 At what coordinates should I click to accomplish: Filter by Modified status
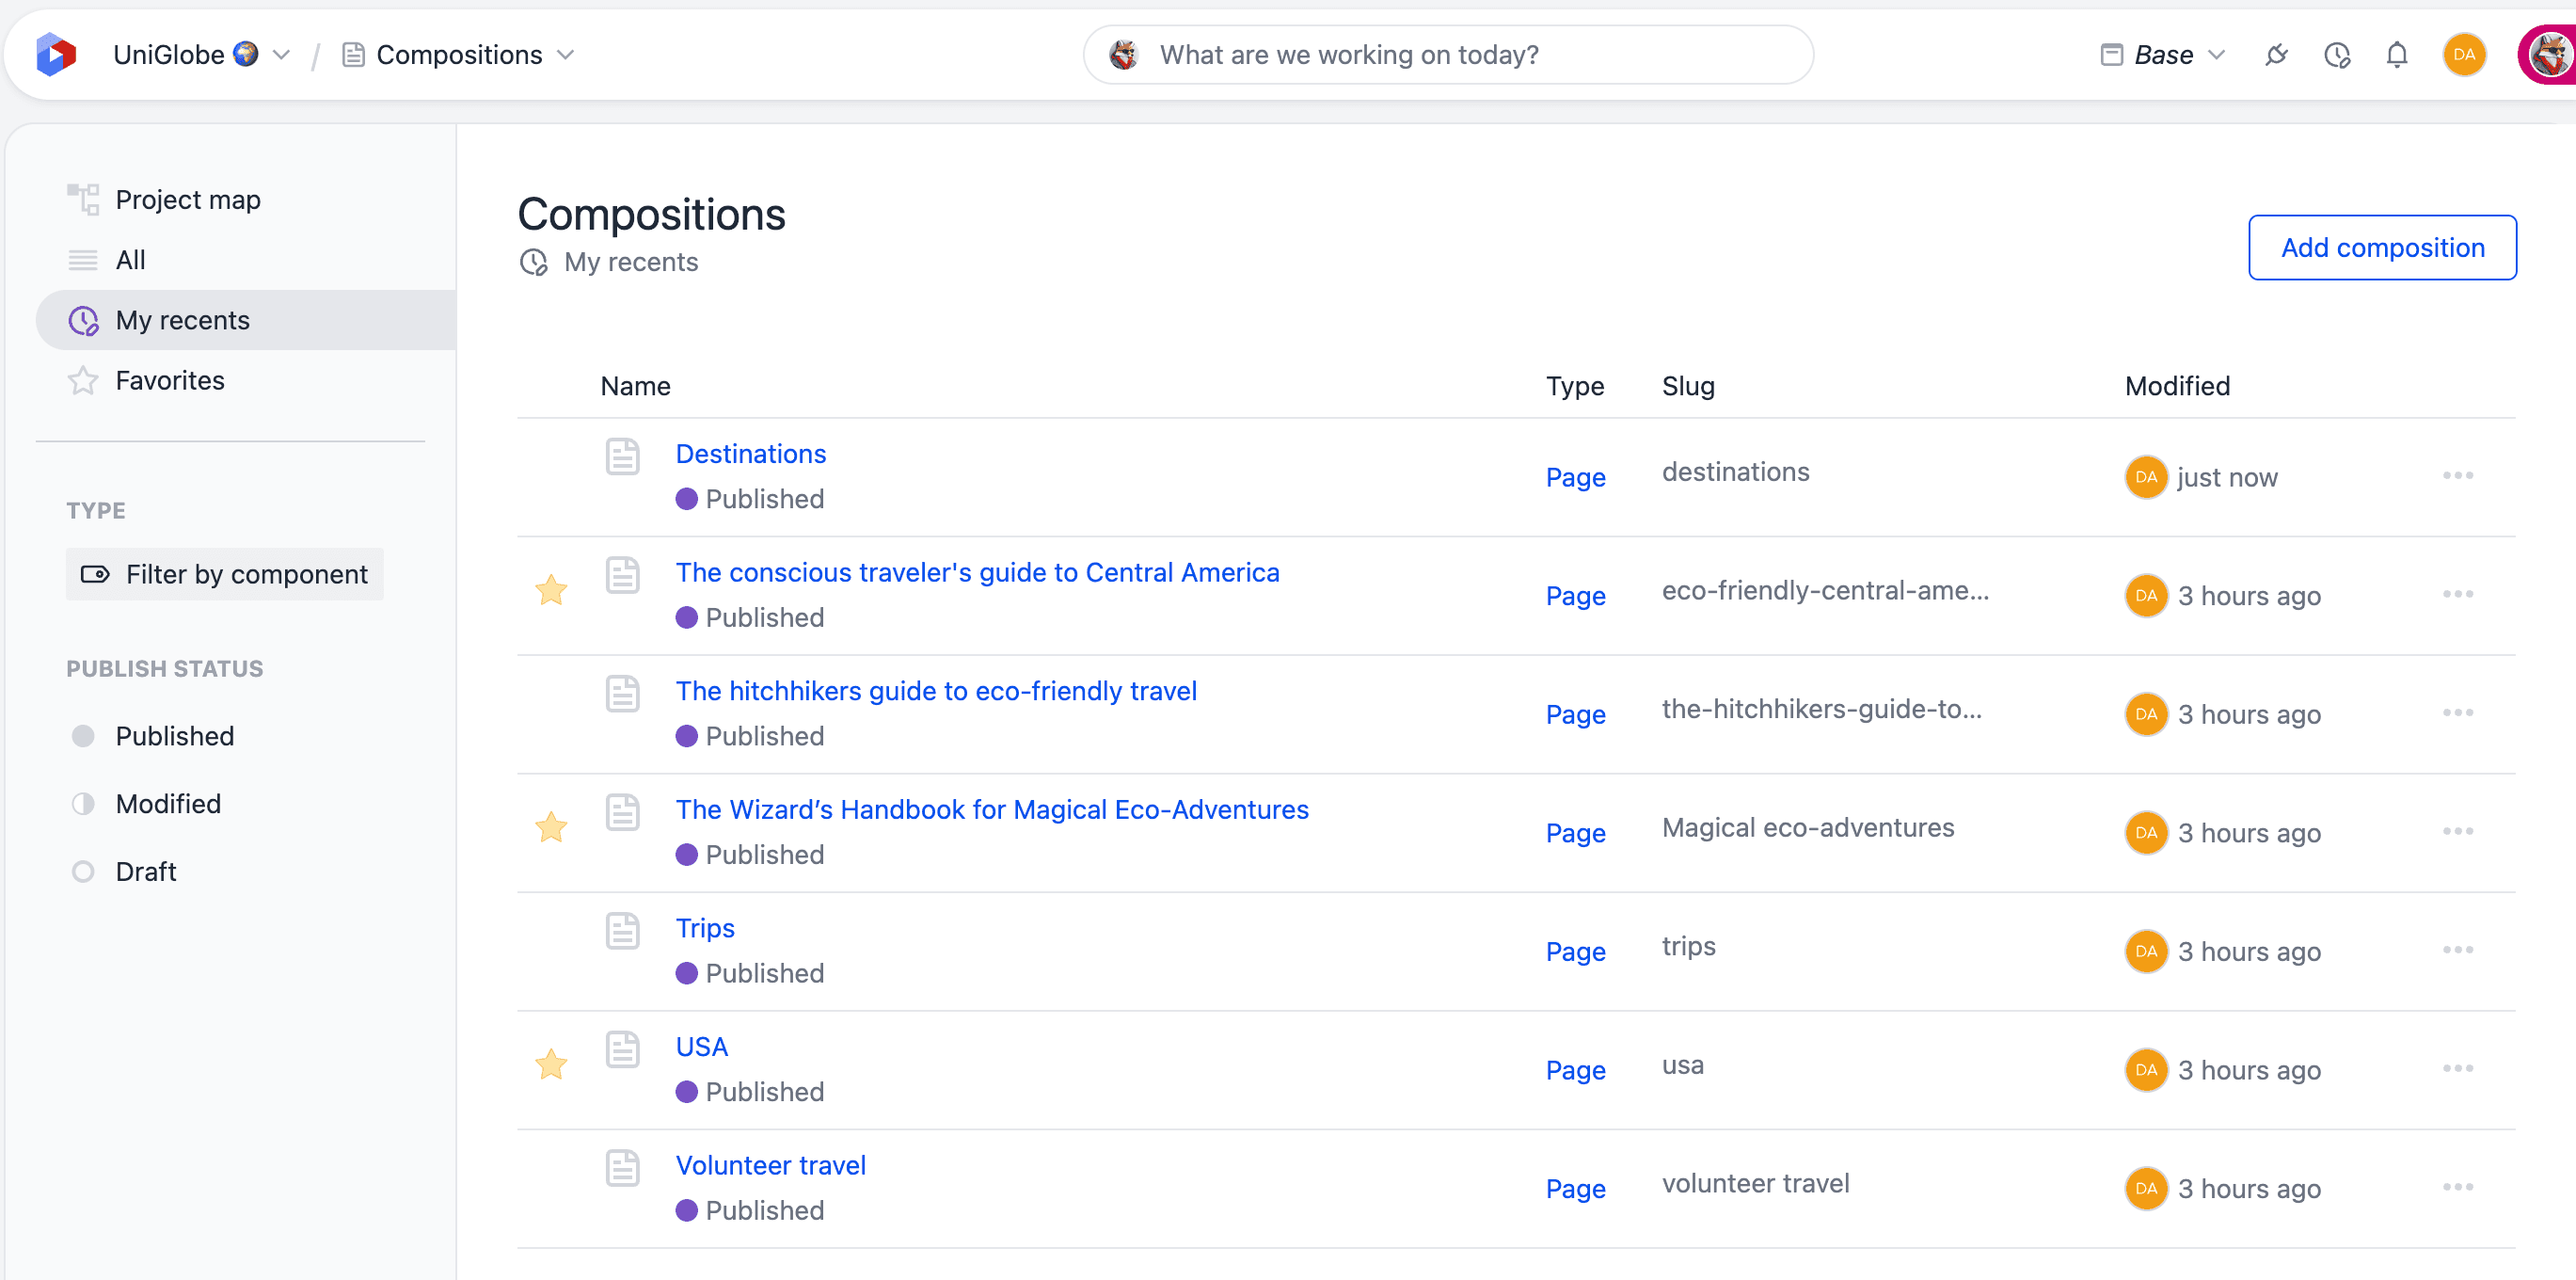click(147, 804)
